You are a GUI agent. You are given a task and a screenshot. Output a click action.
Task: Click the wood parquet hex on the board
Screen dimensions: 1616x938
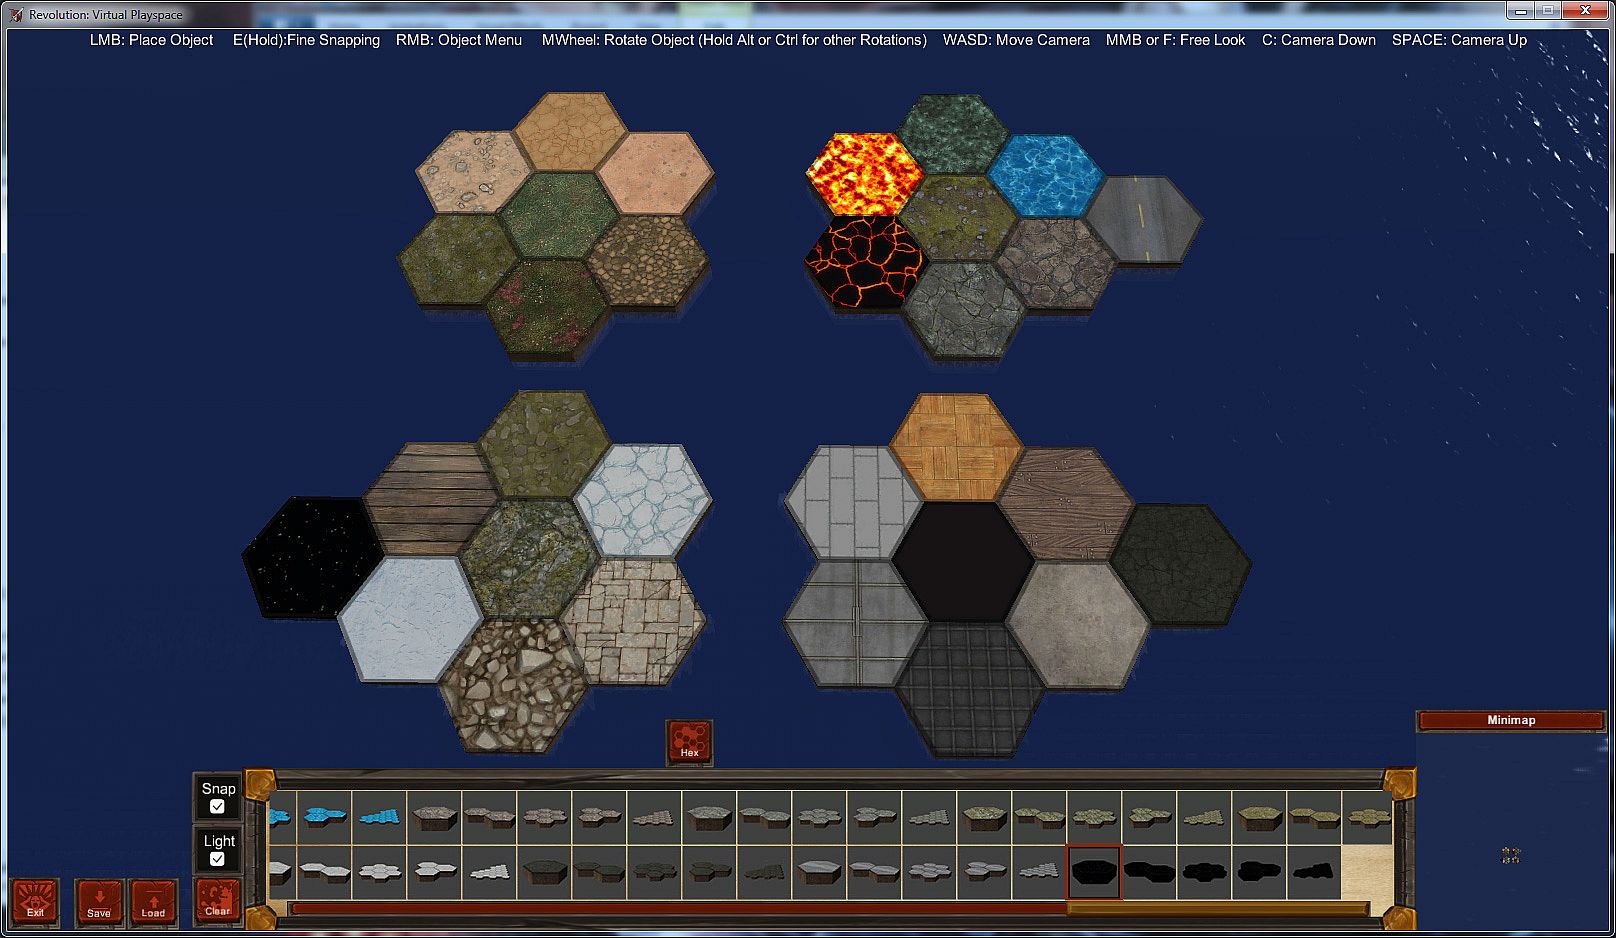coord(957,446)
